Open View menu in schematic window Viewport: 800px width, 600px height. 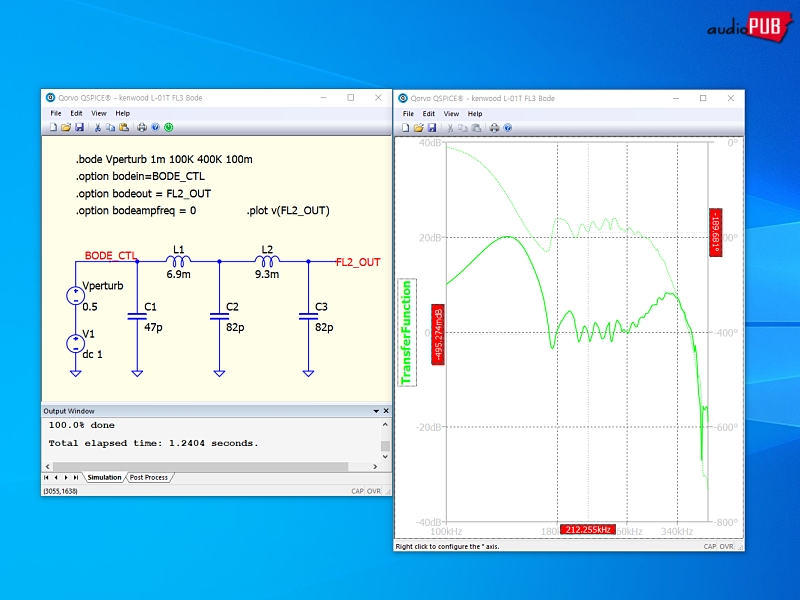[x=98, y=113]
